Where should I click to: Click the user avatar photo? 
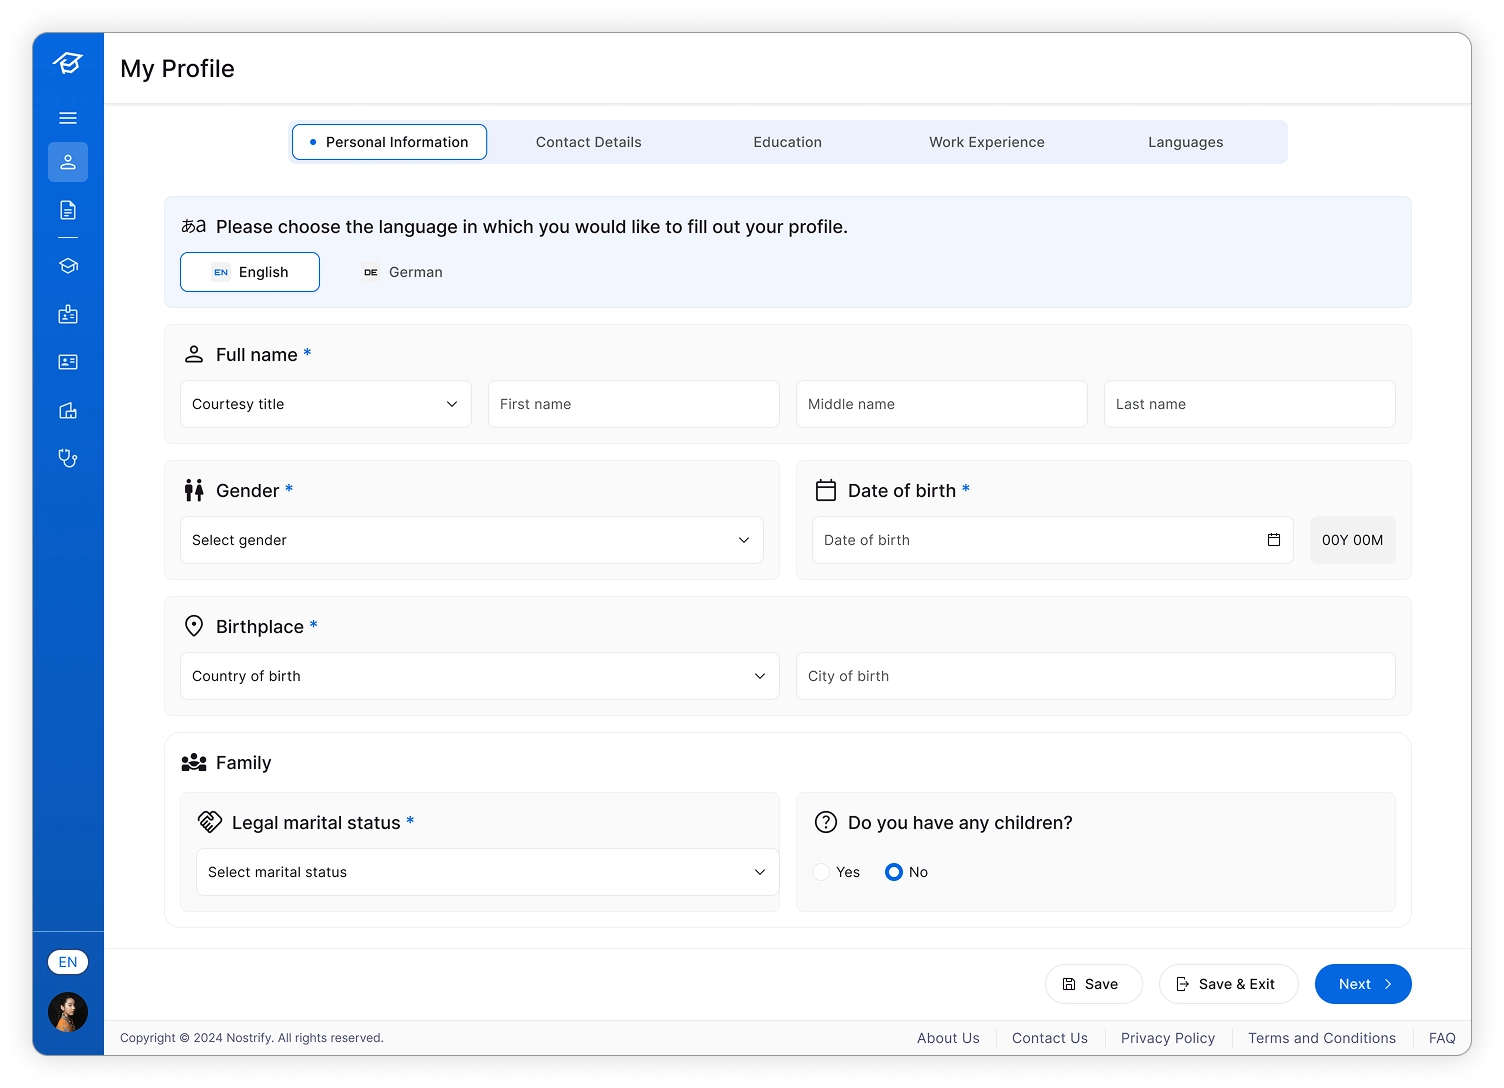68,1012
